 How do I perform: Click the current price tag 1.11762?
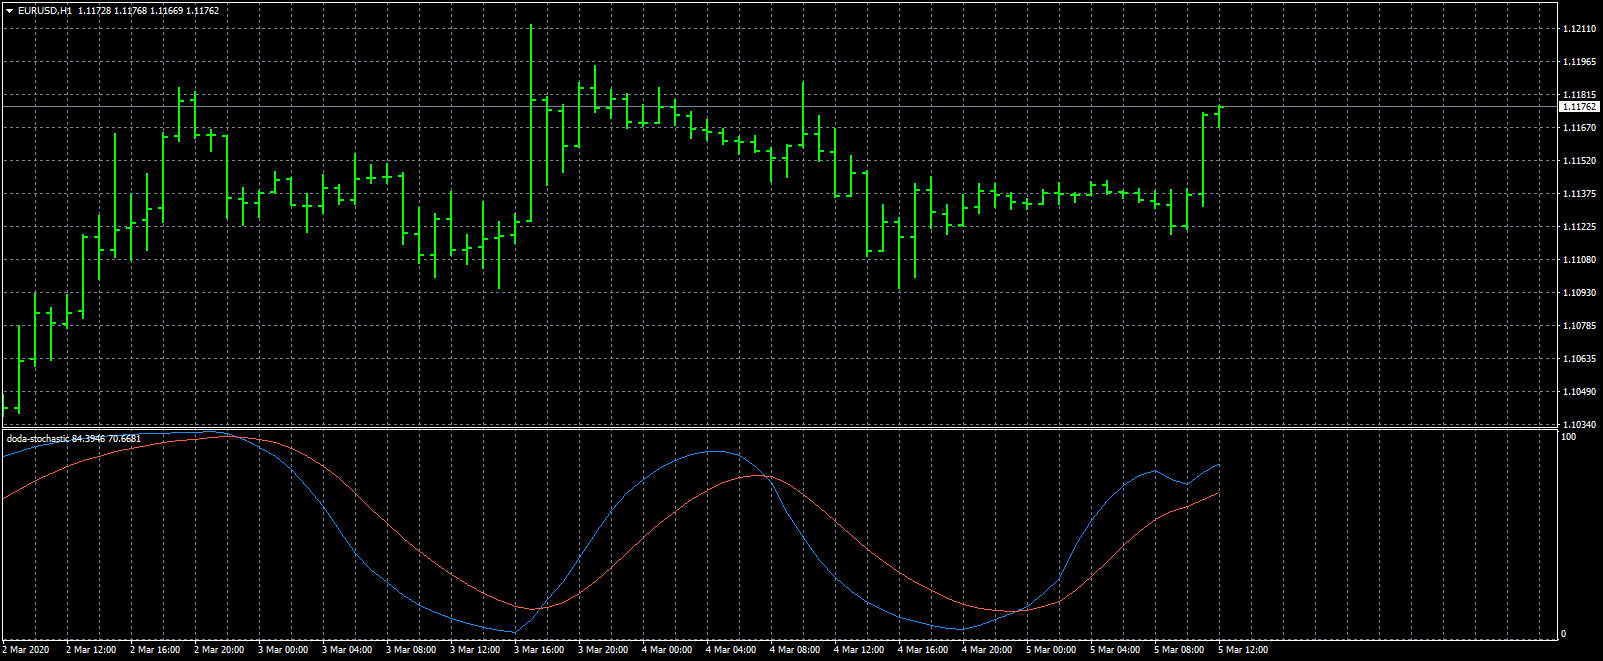[x=1579, y=106]
